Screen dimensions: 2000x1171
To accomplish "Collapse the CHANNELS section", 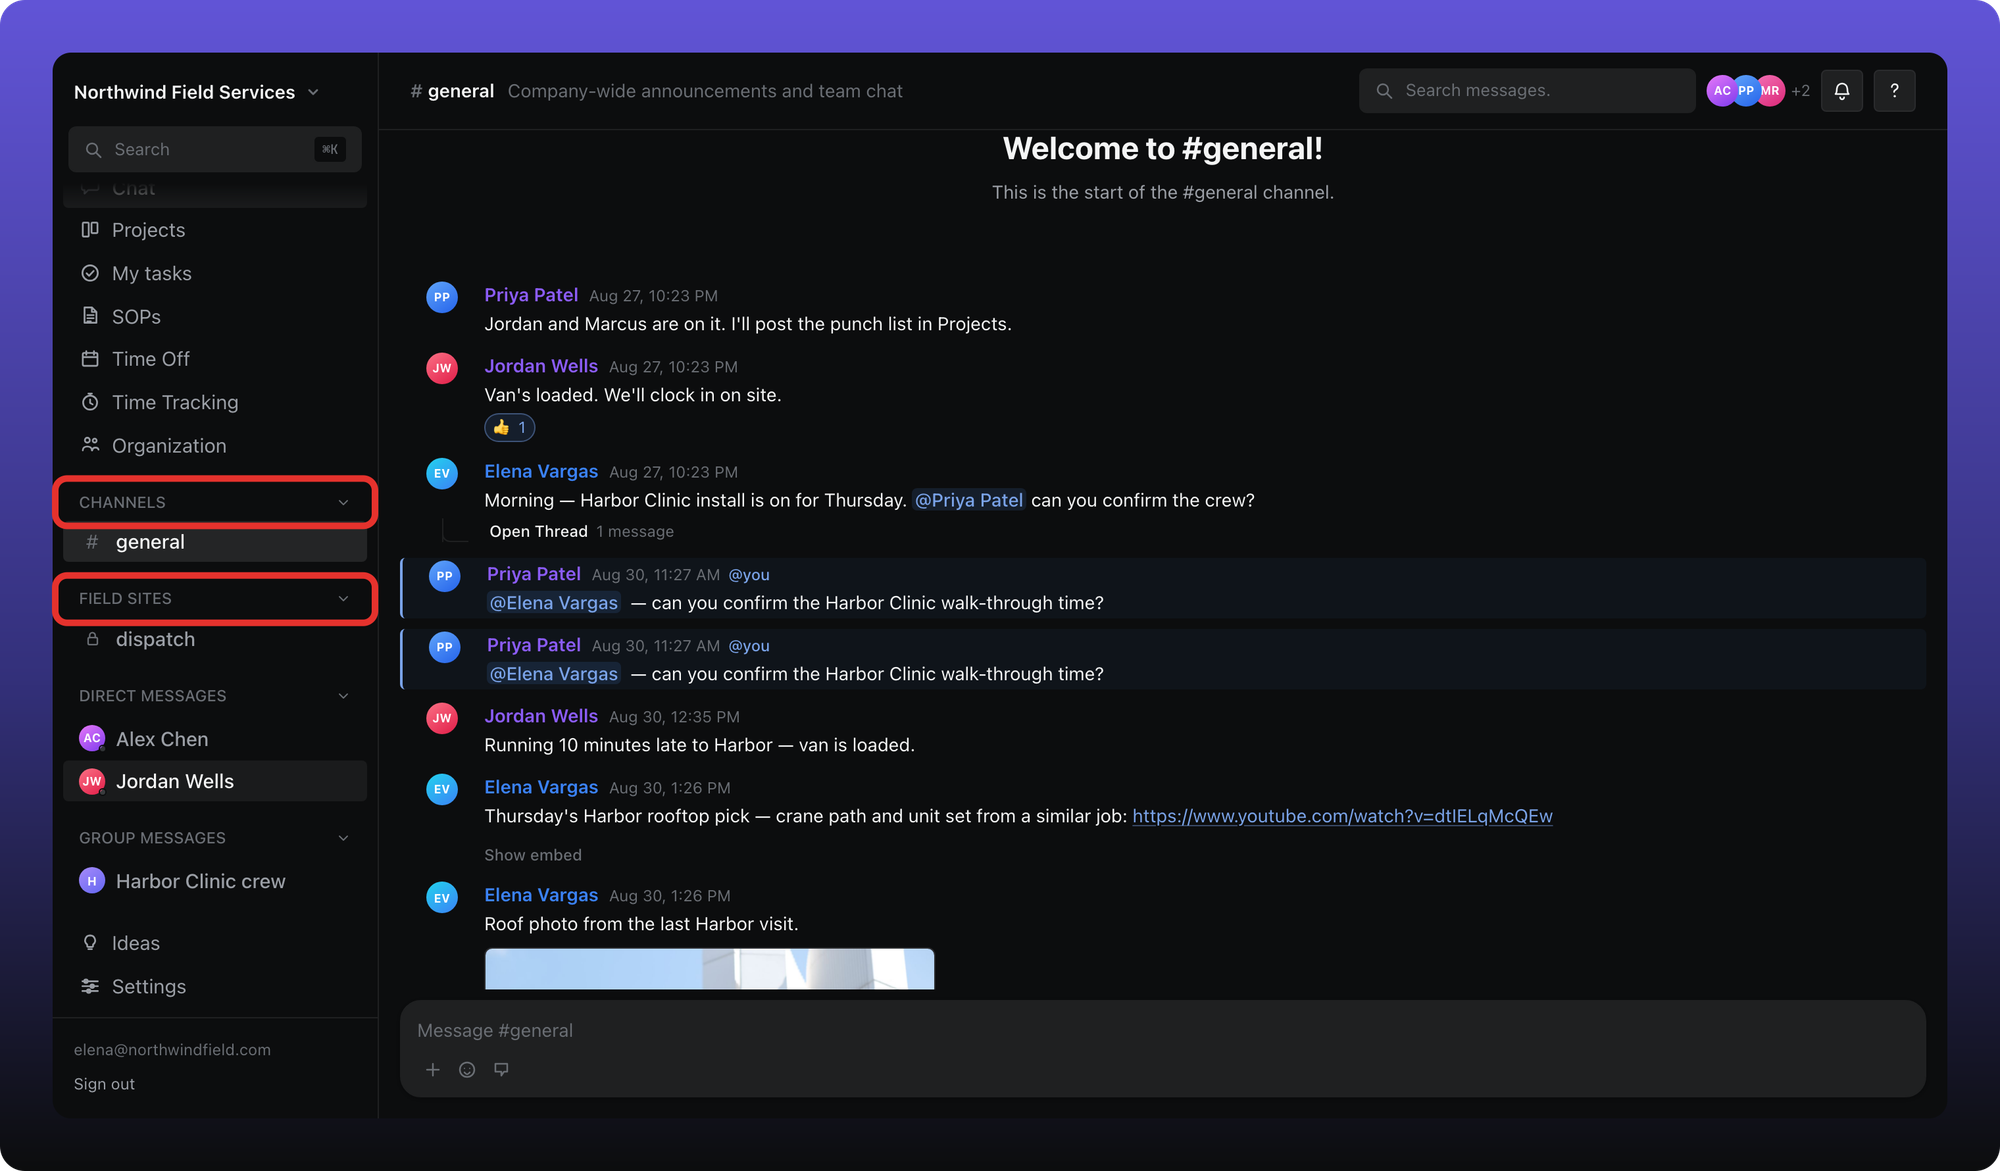I will point(215,502).
